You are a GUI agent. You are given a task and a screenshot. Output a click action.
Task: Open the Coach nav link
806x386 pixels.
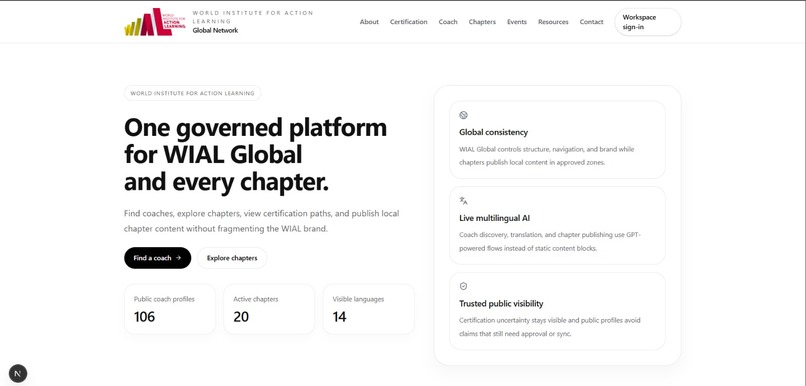click(x=448, y=22)
